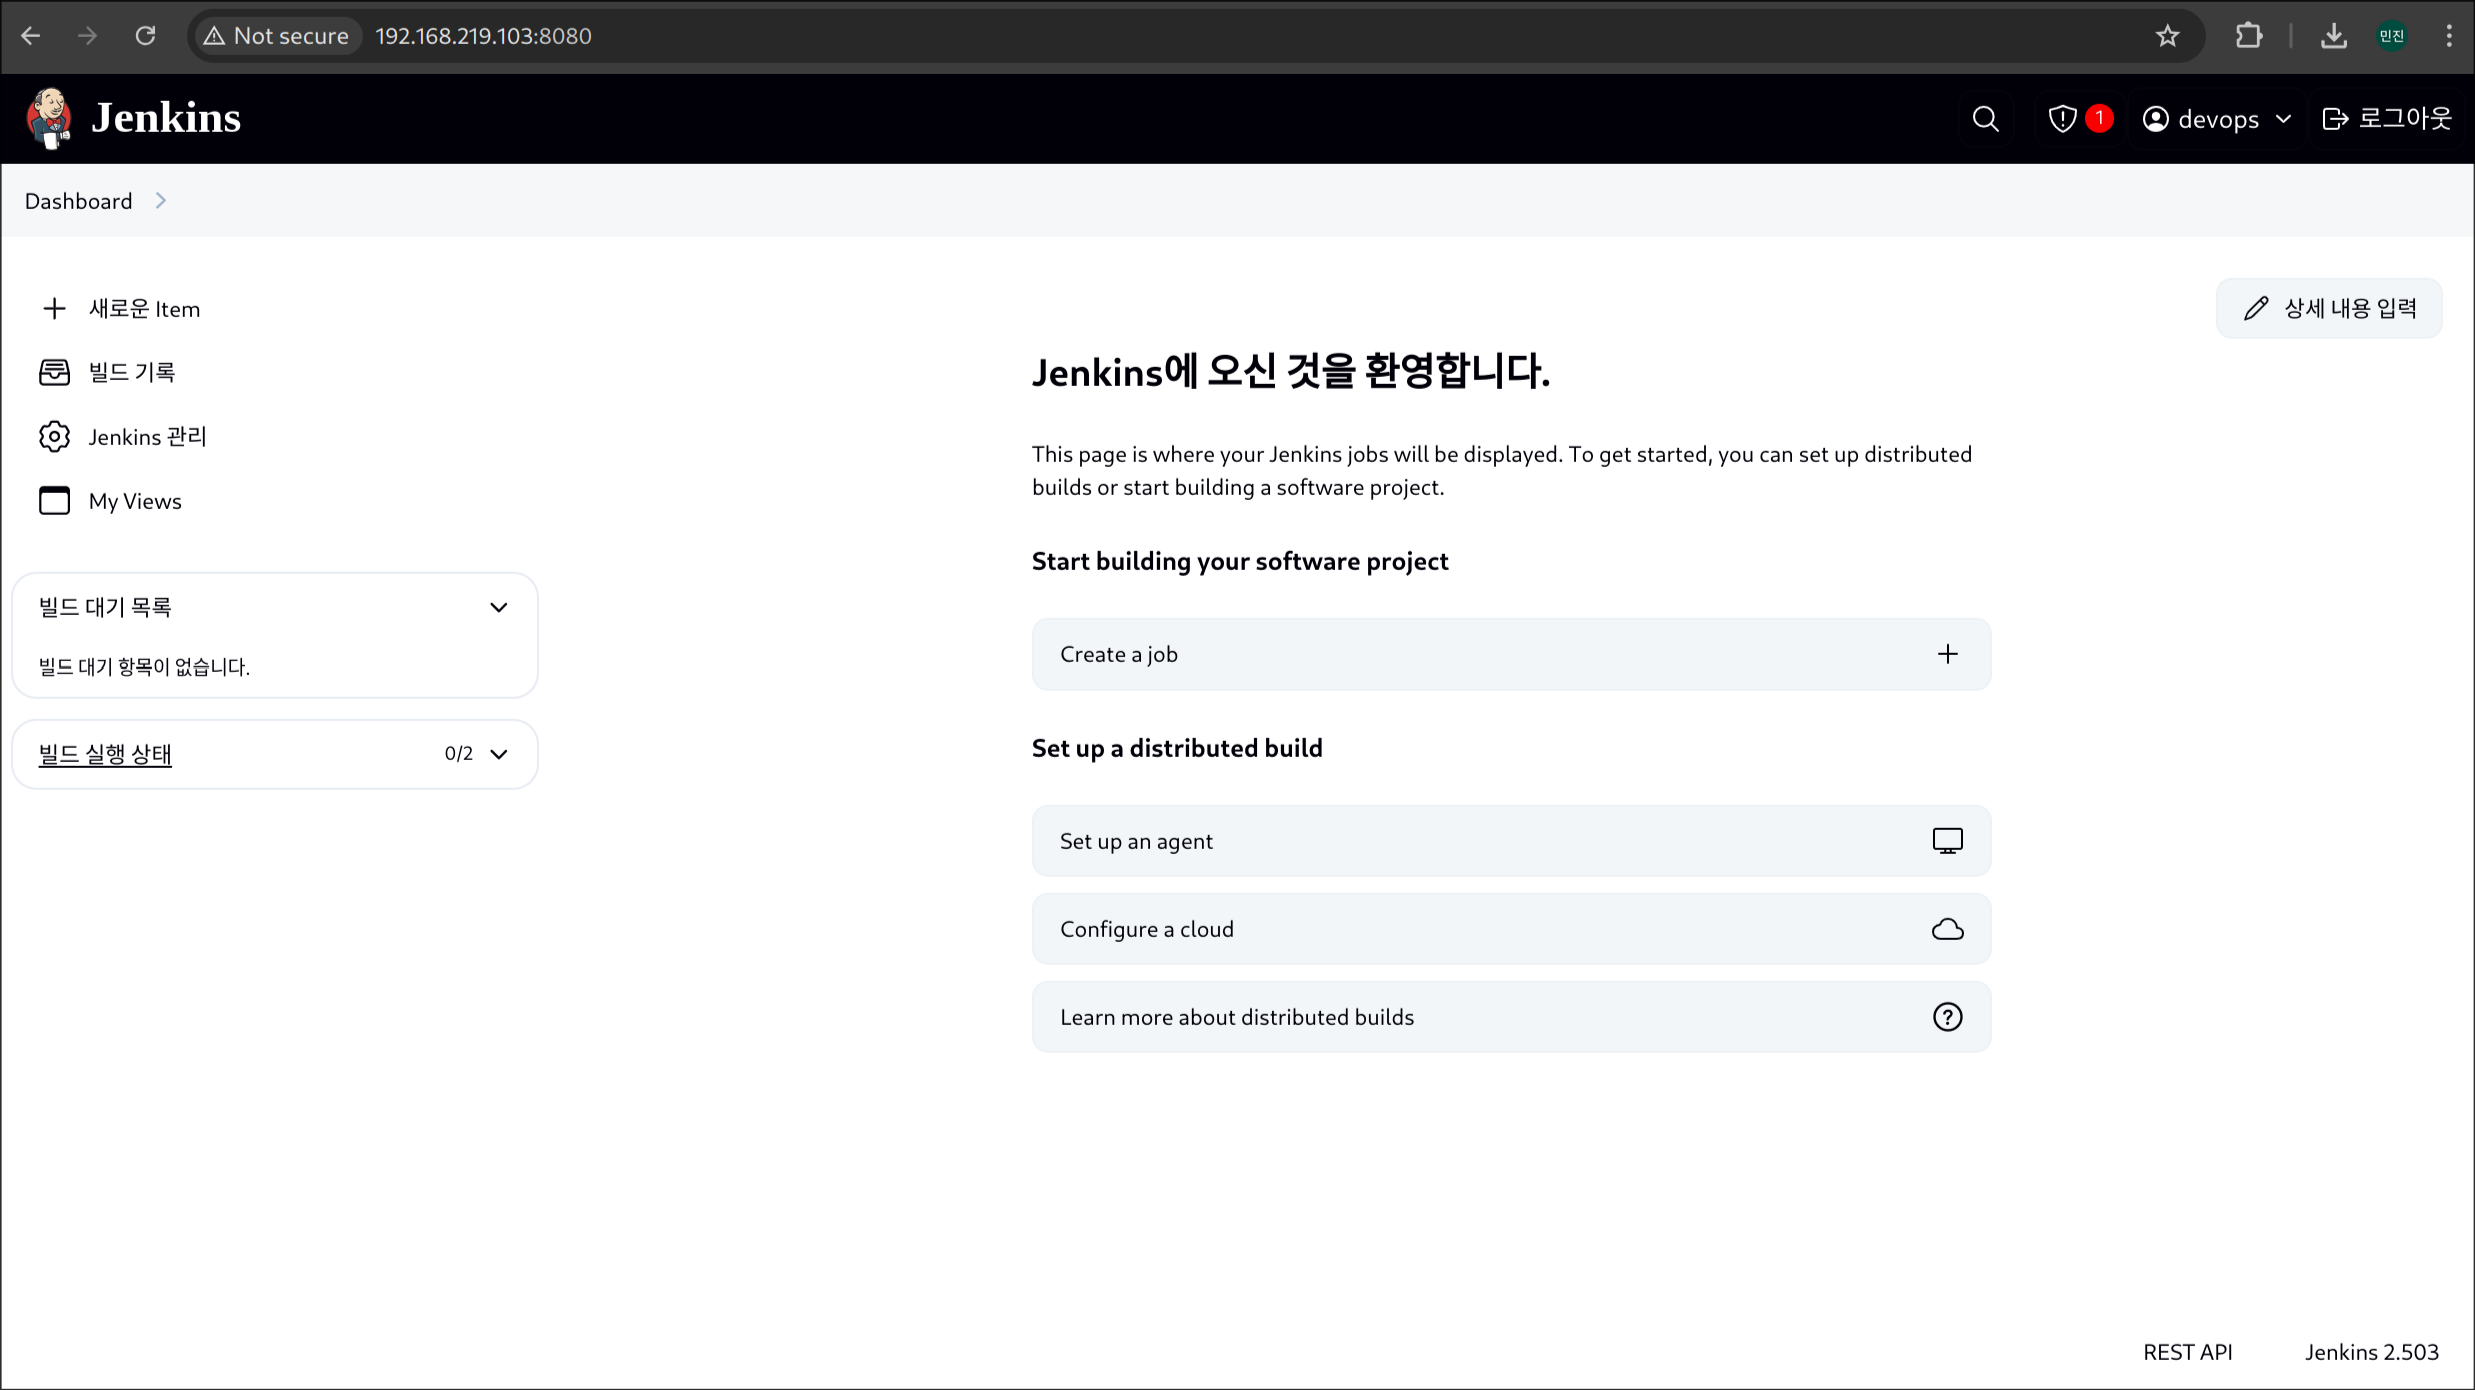Click Configure a cloud
Viewport: 2475px width, 1390px height.
(1511, 929)
